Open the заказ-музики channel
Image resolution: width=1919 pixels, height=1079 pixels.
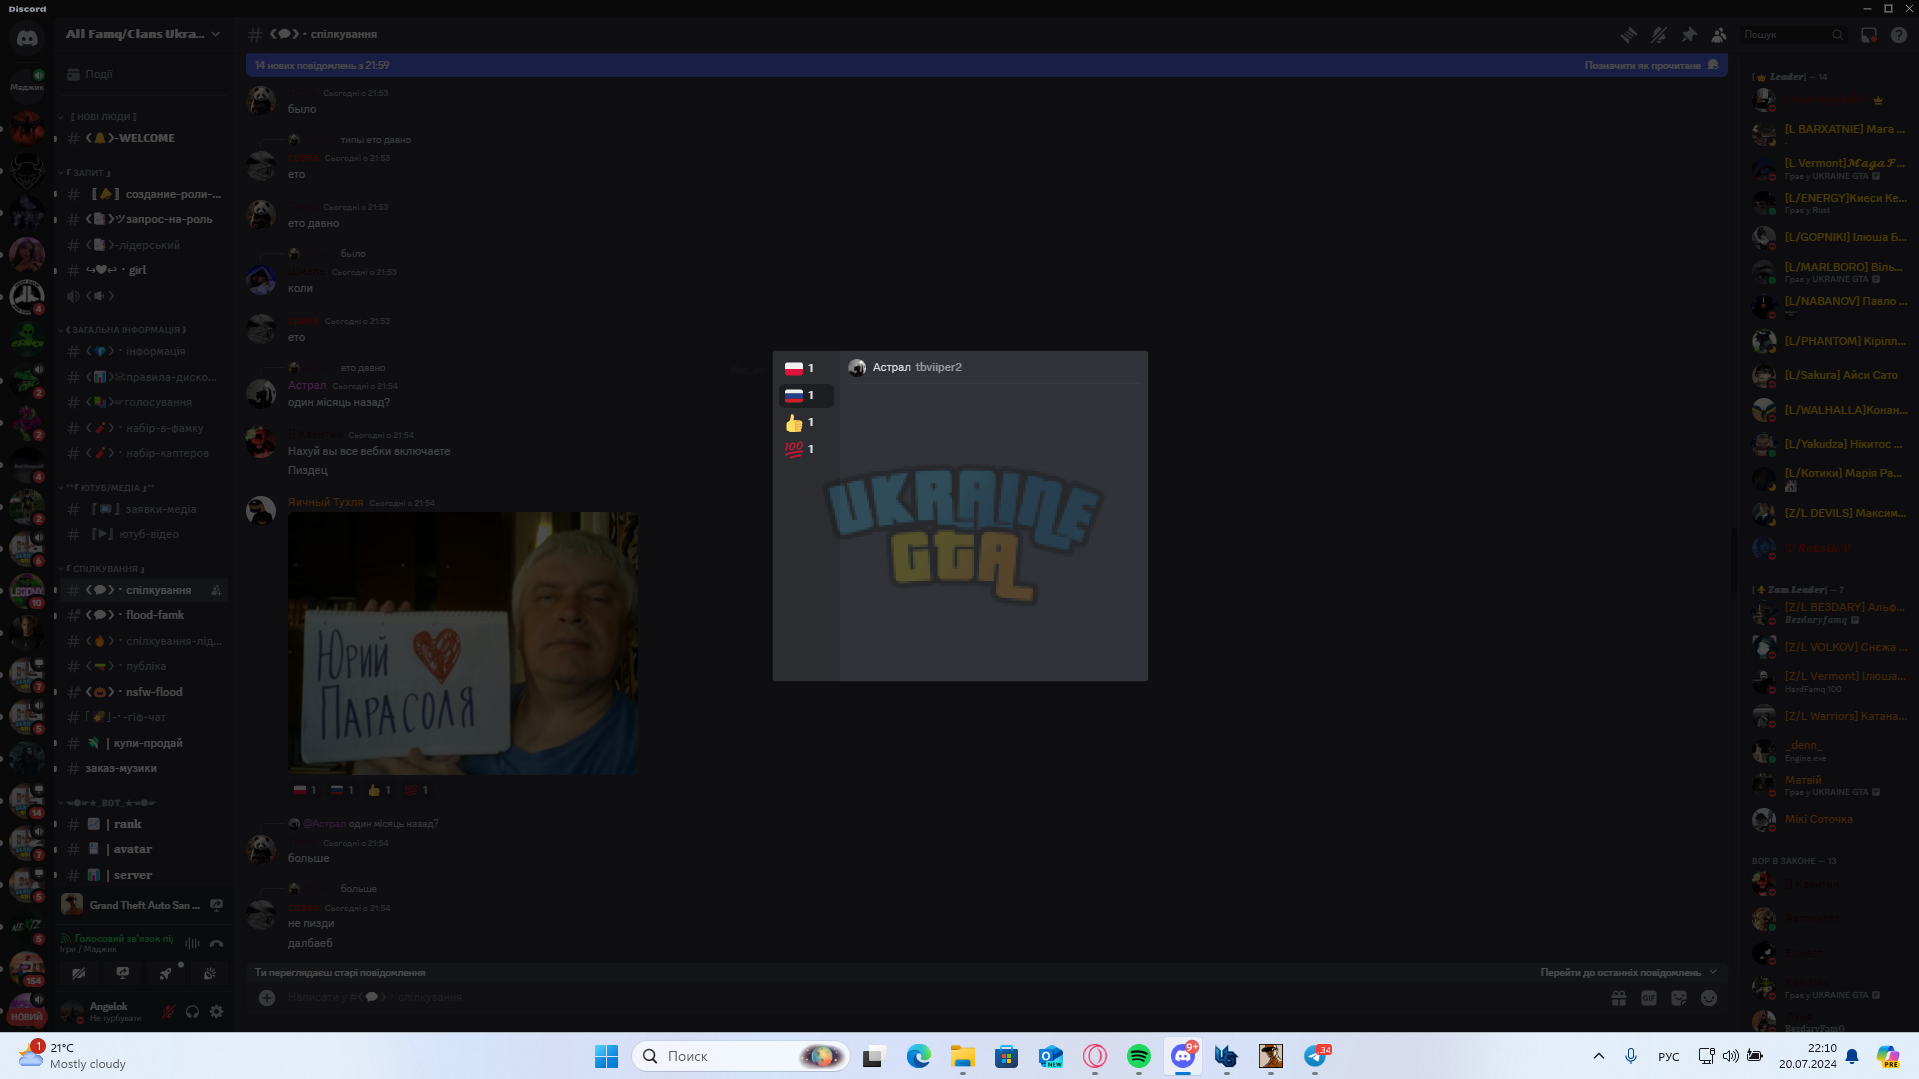click(x=143, y=768)
